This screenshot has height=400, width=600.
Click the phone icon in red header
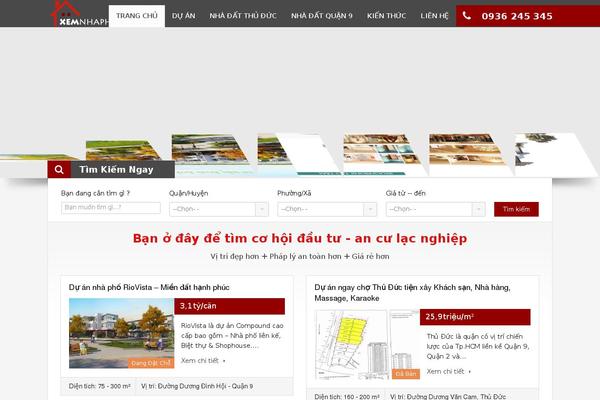pyautogui.click(x=466, y=16)
